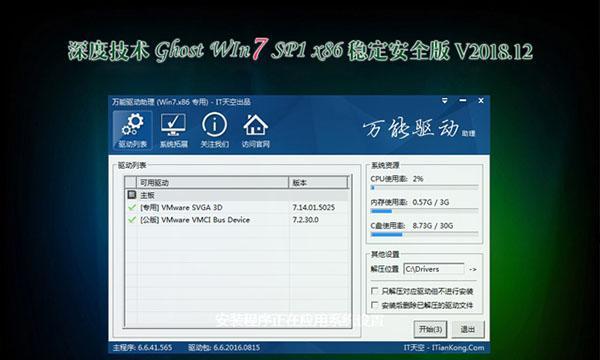
Task: Open the ITianKong.Com link in status bar
Action: coord(458,348)
